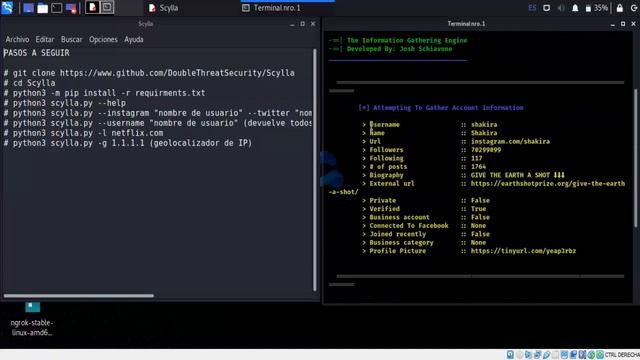Click the show desktop panel icon
The image size is (640, 360).
point(28,8)
